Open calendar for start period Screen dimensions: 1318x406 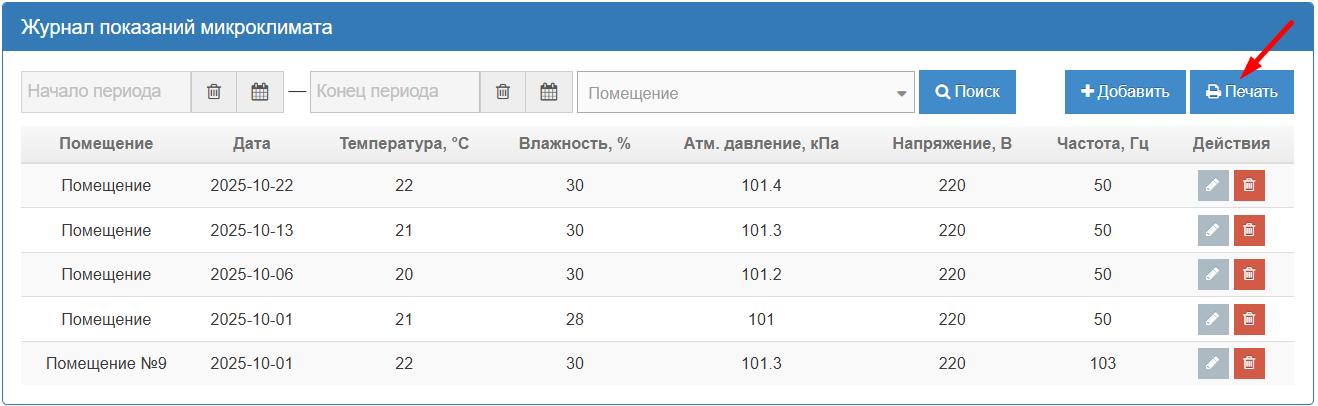click(260, 92)
